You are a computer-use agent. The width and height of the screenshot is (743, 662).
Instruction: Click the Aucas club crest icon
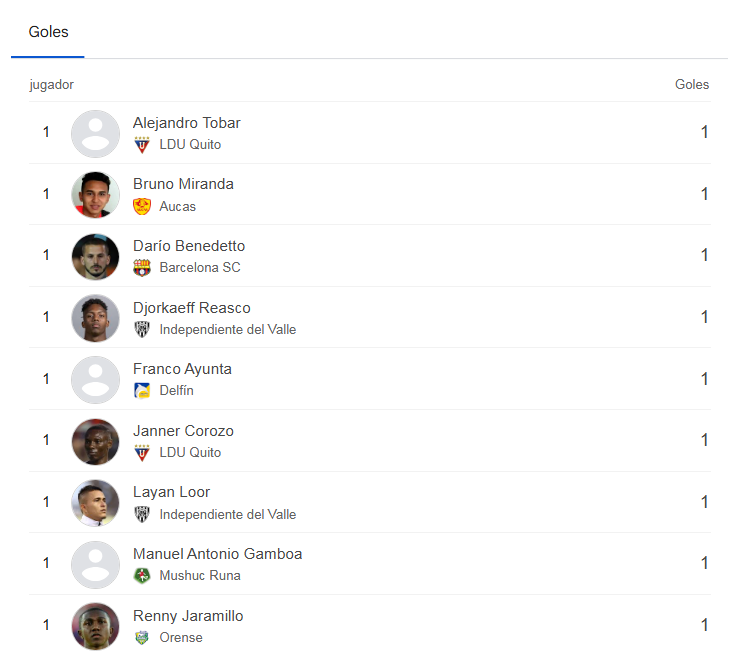(142, 206)
